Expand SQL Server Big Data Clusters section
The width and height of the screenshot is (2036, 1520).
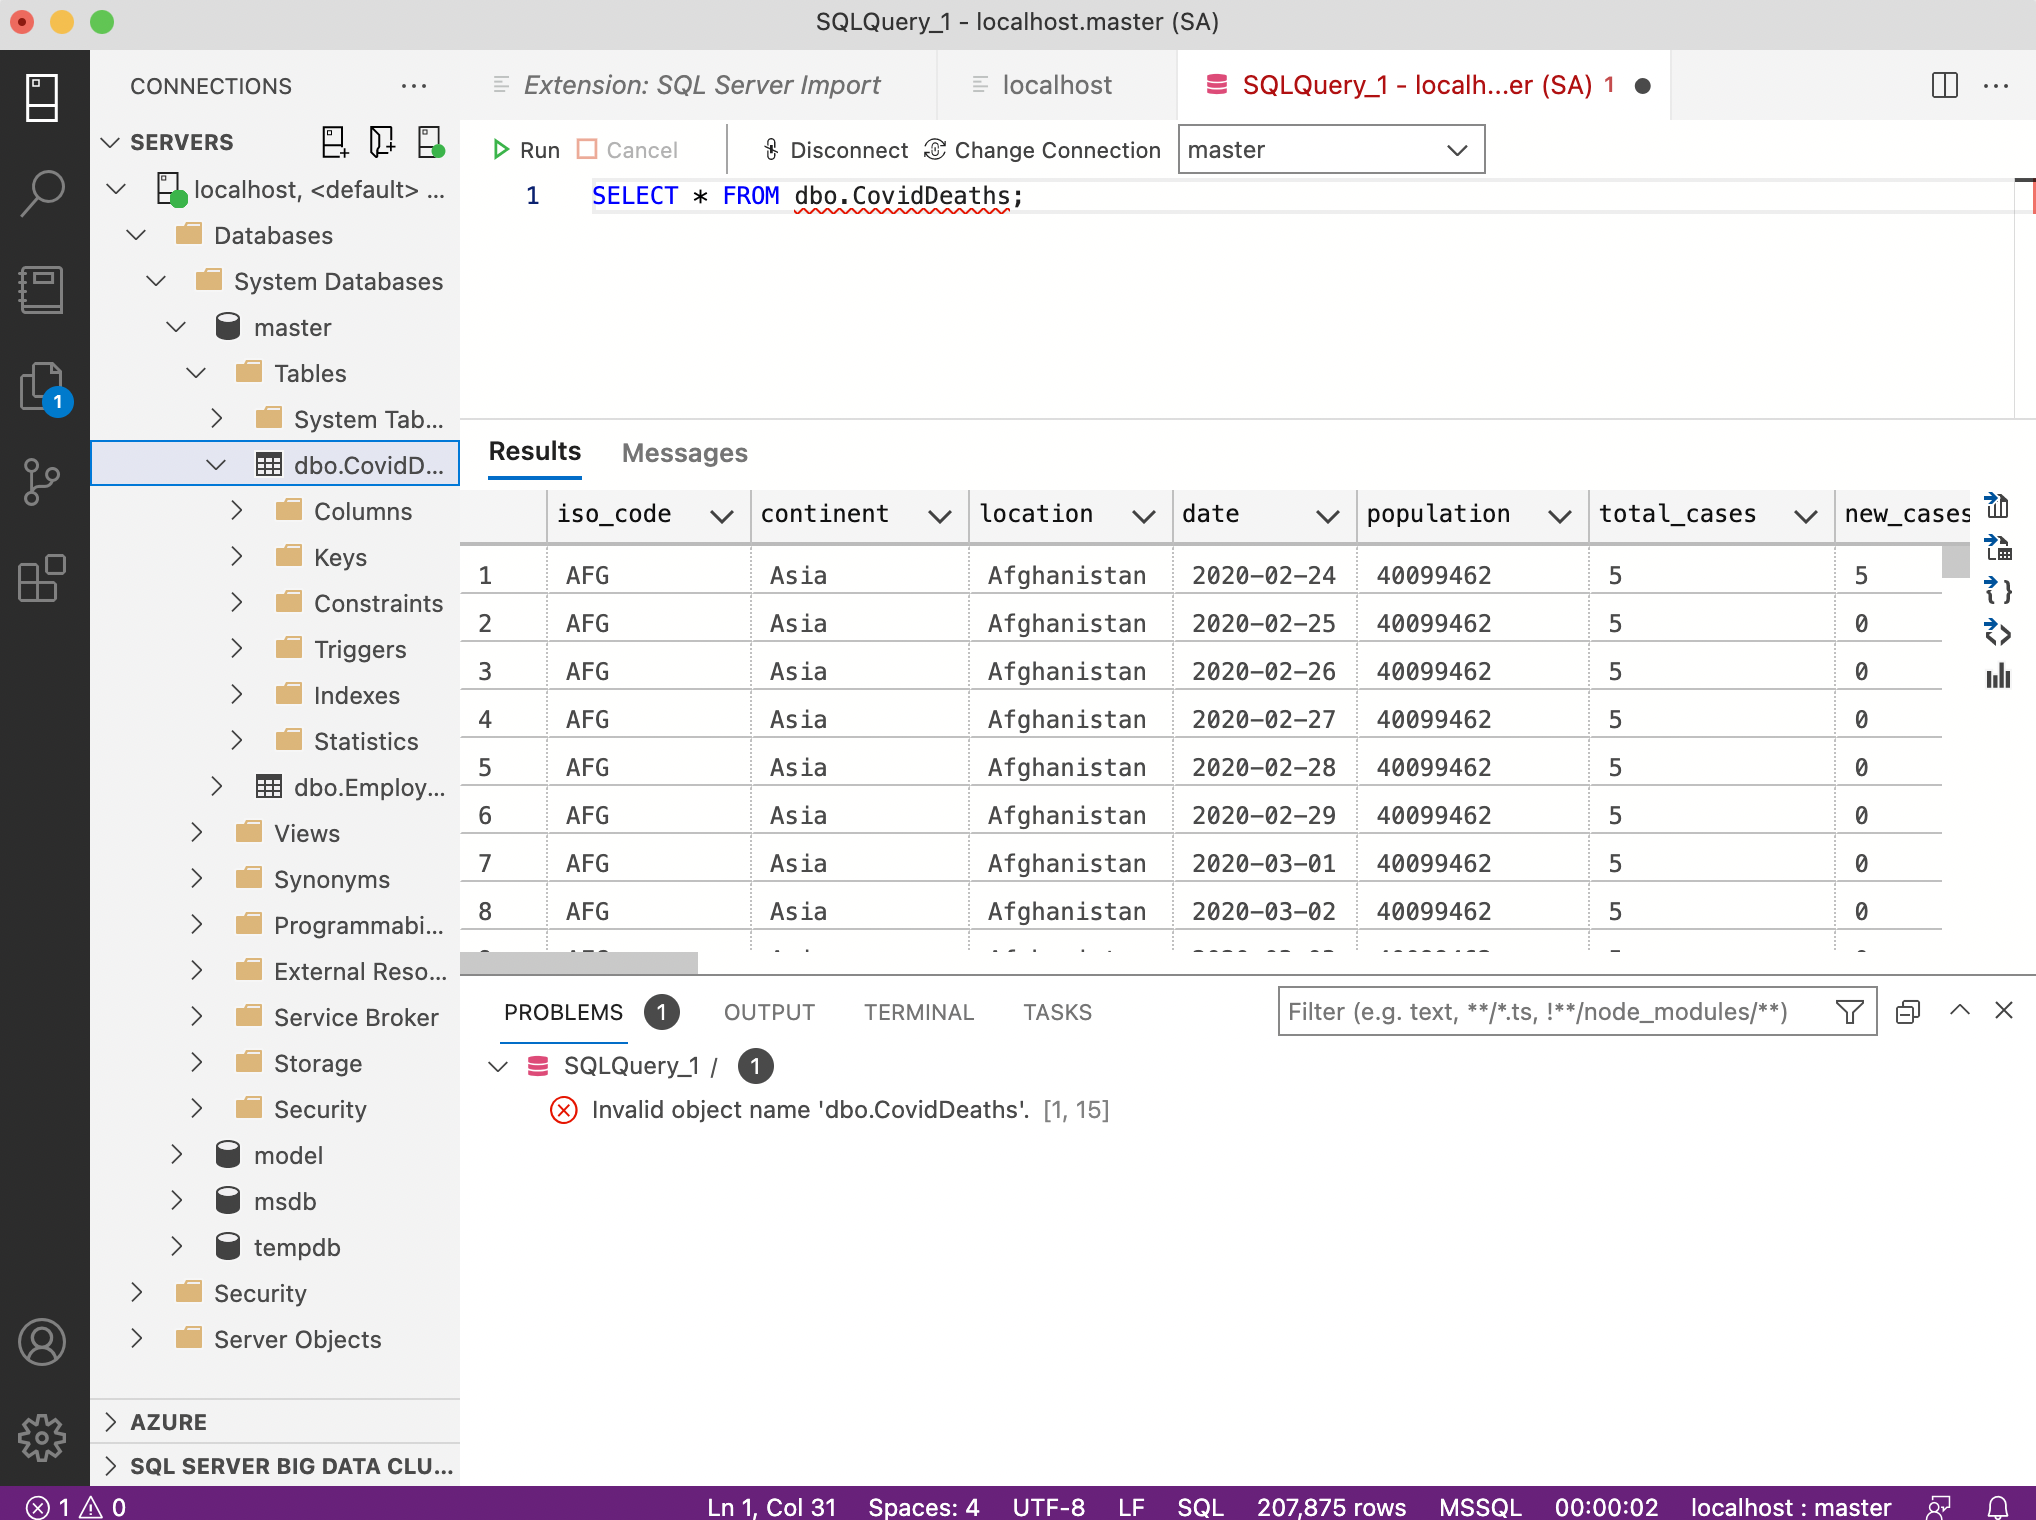tap(110, 1466)
